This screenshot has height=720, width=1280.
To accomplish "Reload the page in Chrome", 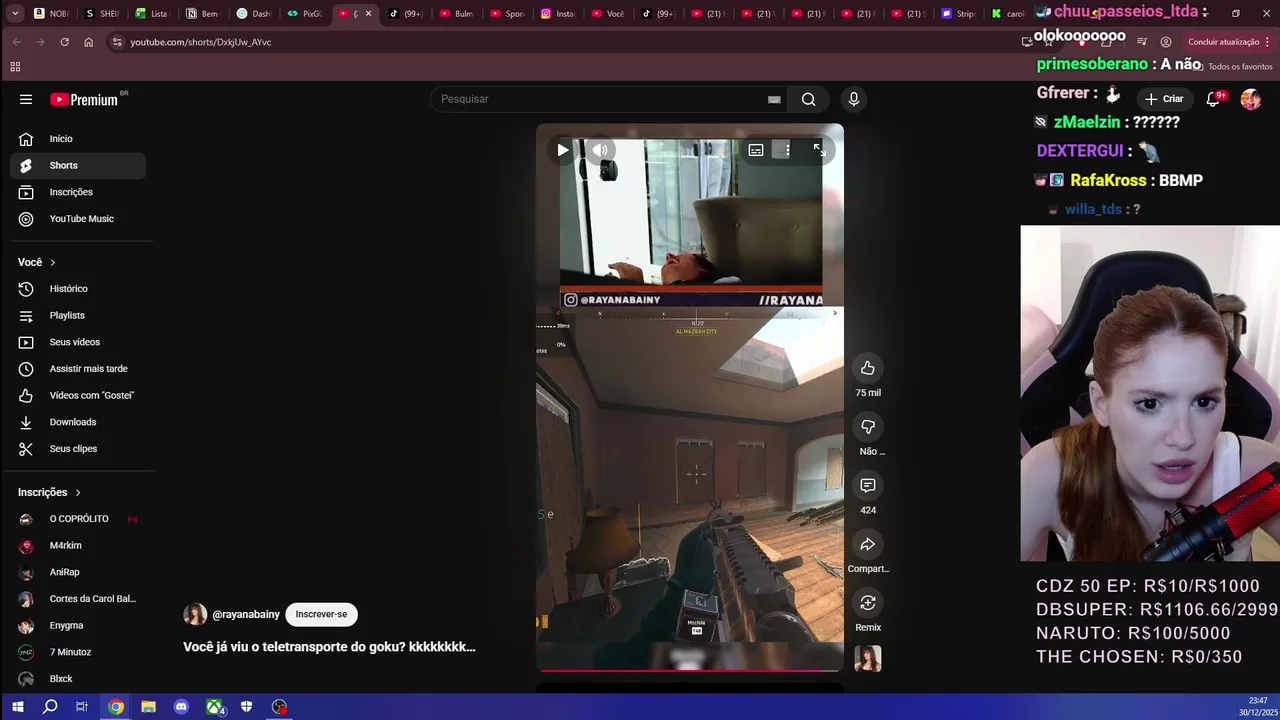I will coord(64,42).
